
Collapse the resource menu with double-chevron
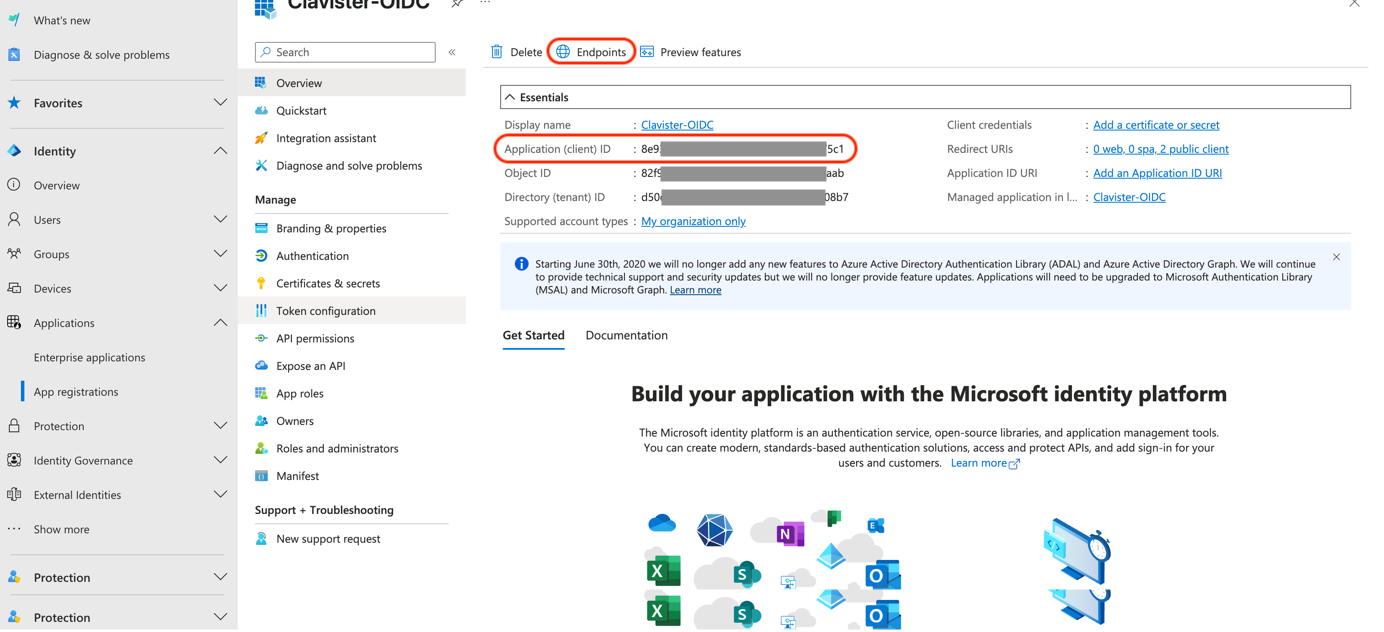coord(452,52)
